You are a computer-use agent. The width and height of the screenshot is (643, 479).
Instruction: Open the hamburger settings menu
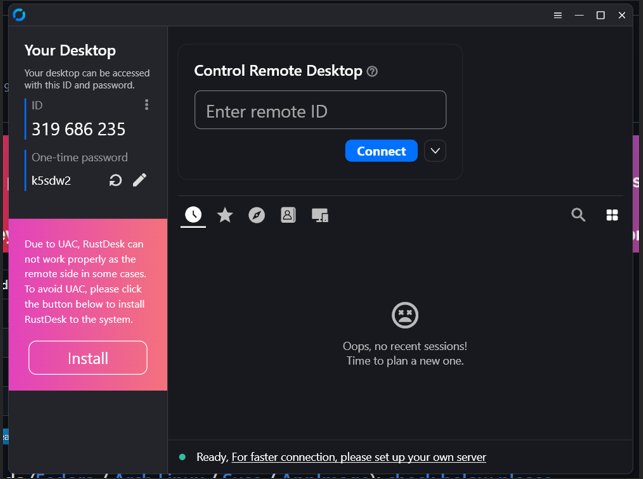coord(558,15)
